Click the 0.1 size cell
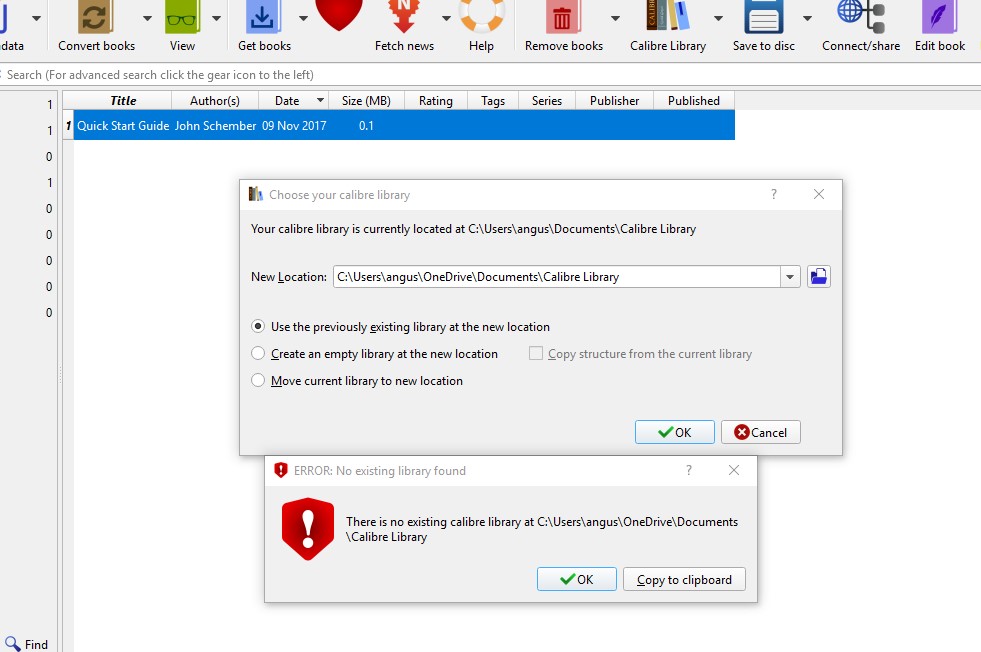 (x=366, y=126)
